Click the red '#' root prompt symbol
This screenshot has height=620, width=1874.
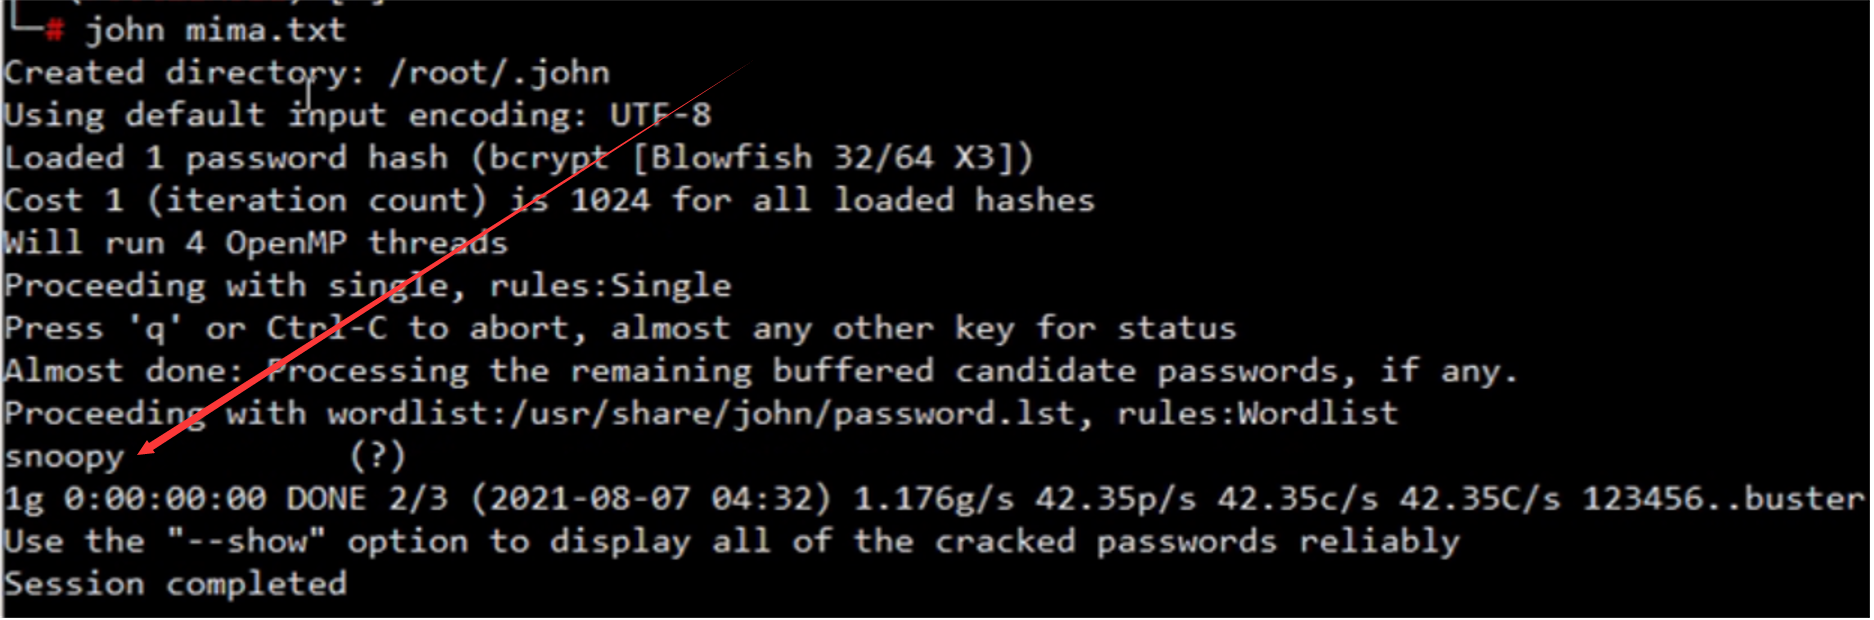55,31
